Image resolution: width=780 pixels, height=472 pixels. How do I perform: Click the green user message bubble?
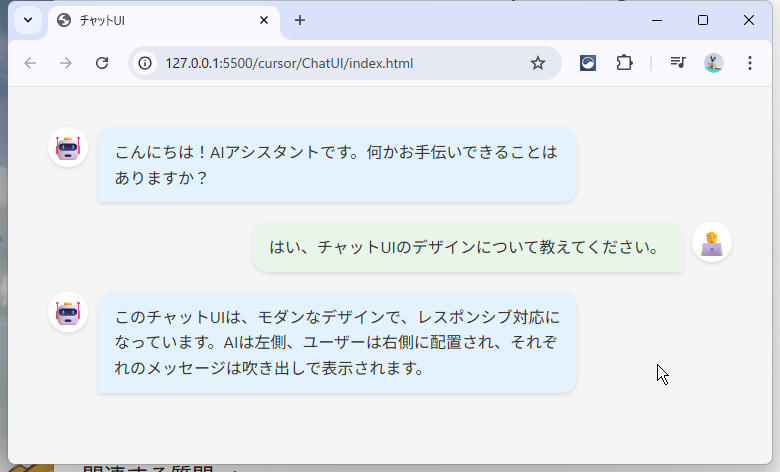click(x=467, y=247)
